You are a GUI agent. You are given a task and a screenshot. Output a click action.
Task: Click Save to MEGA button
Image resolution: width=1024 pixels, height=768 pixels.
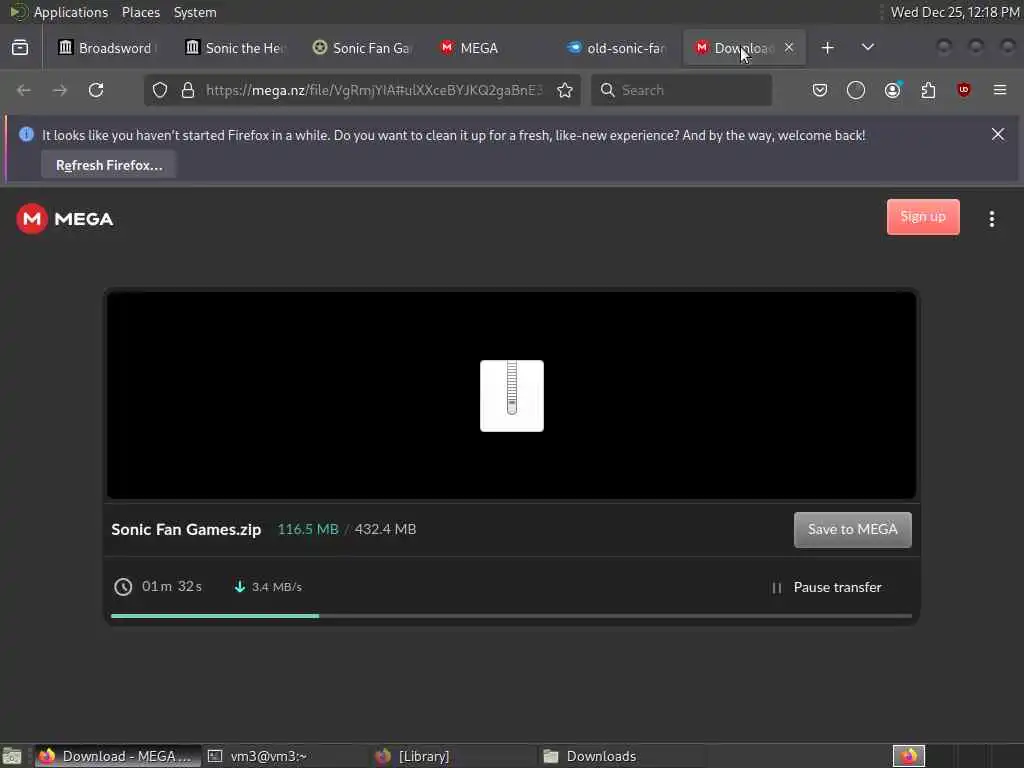pos(852,530)
